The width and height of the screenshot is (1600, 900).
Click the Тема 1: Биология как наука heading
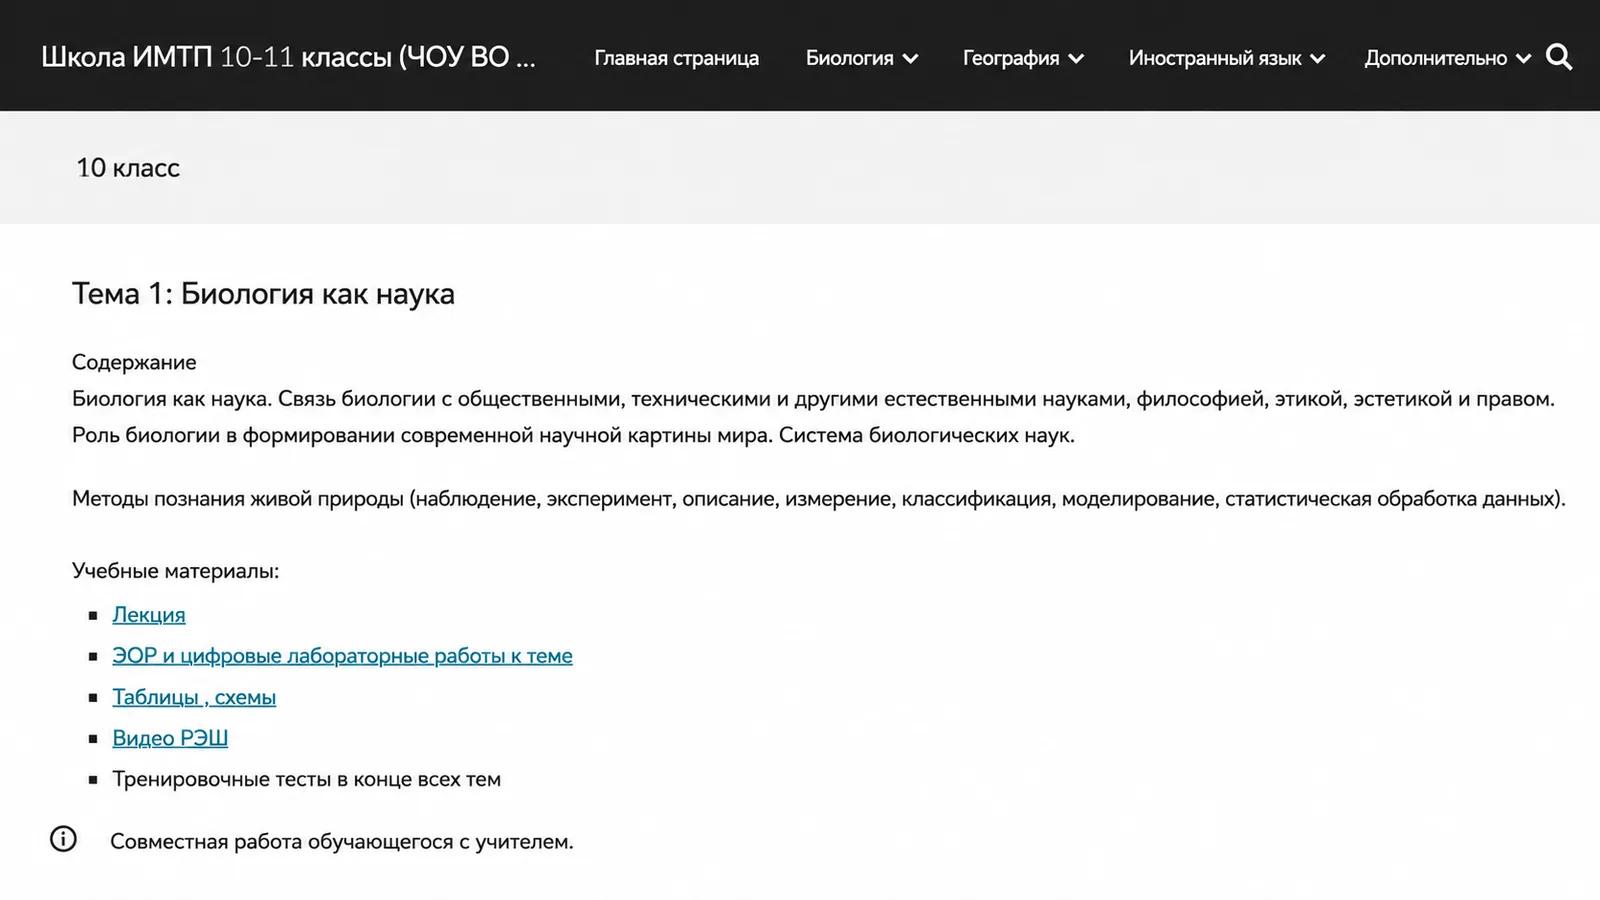coord(263,294)
